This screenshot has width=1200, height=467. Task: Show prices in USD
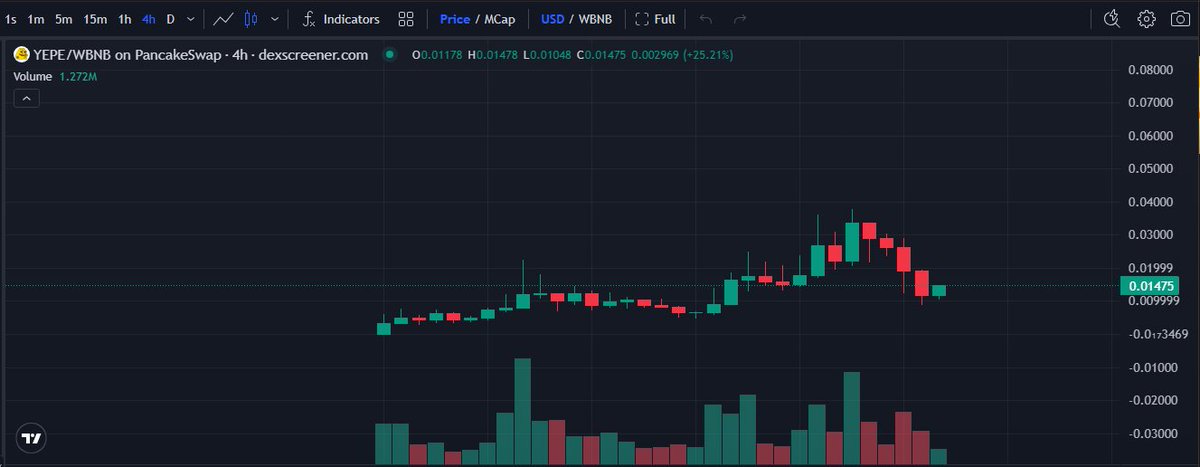[x=552, y=19]
